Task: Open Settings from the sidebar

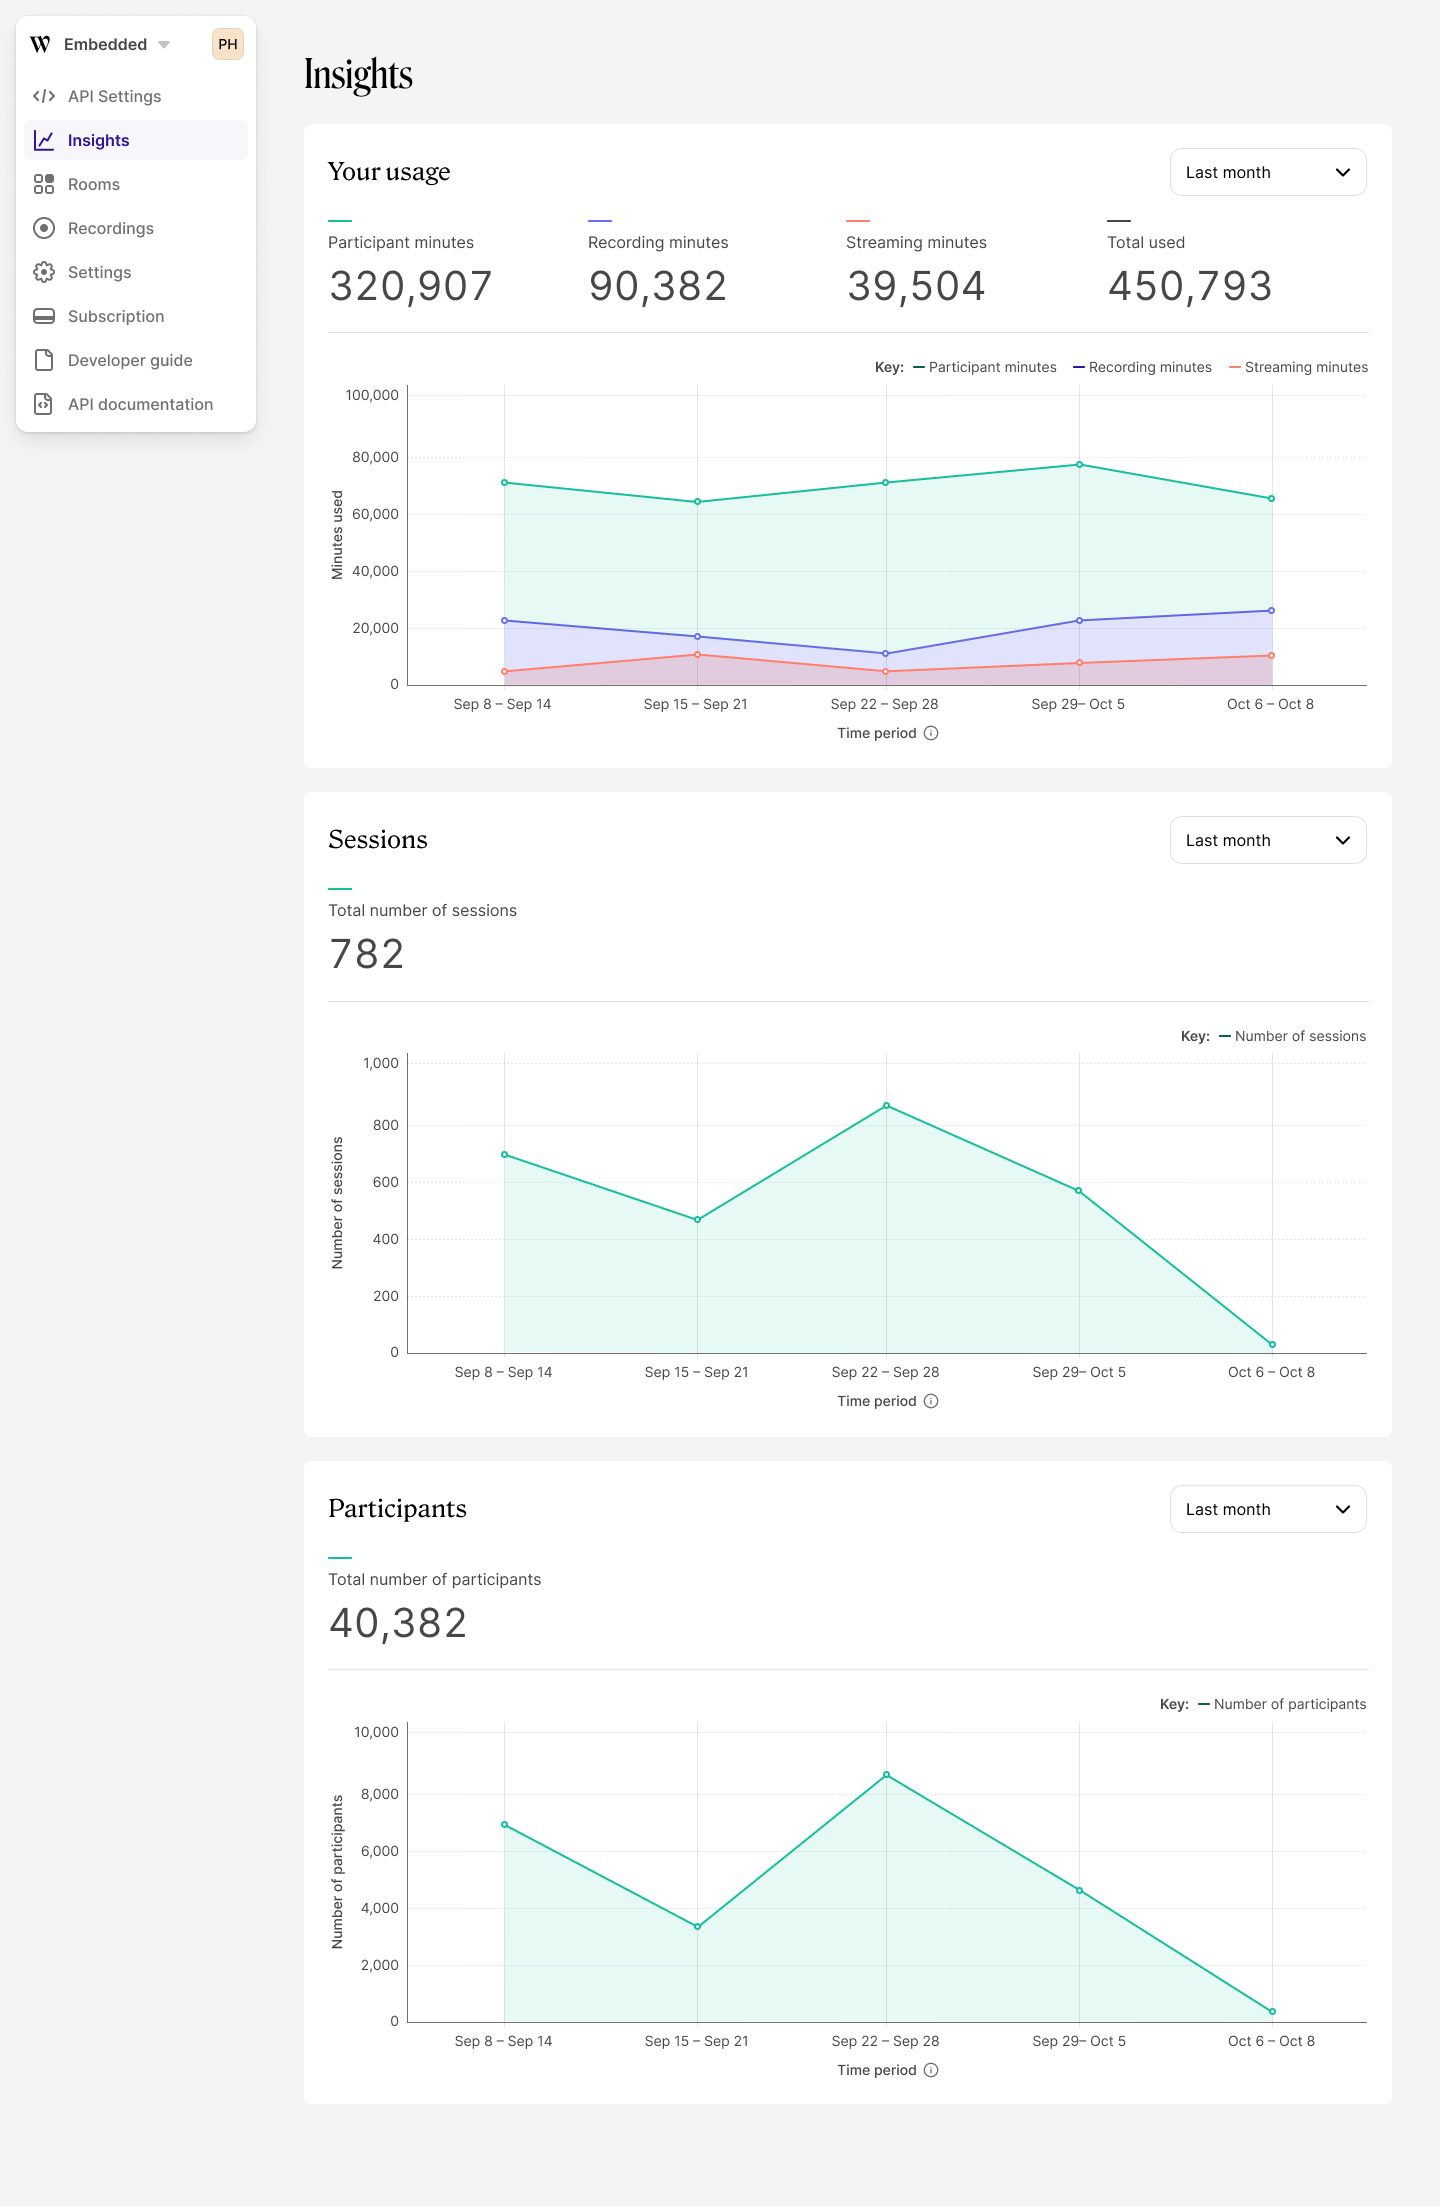Action: [136, 272]
